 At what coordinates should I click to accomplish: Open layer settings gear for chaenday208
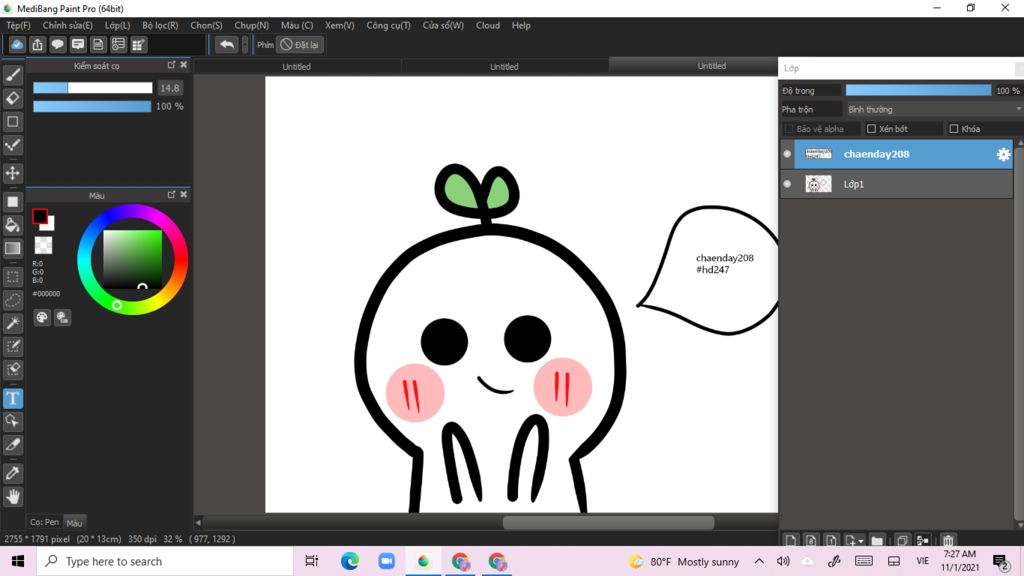point(1003,154)
